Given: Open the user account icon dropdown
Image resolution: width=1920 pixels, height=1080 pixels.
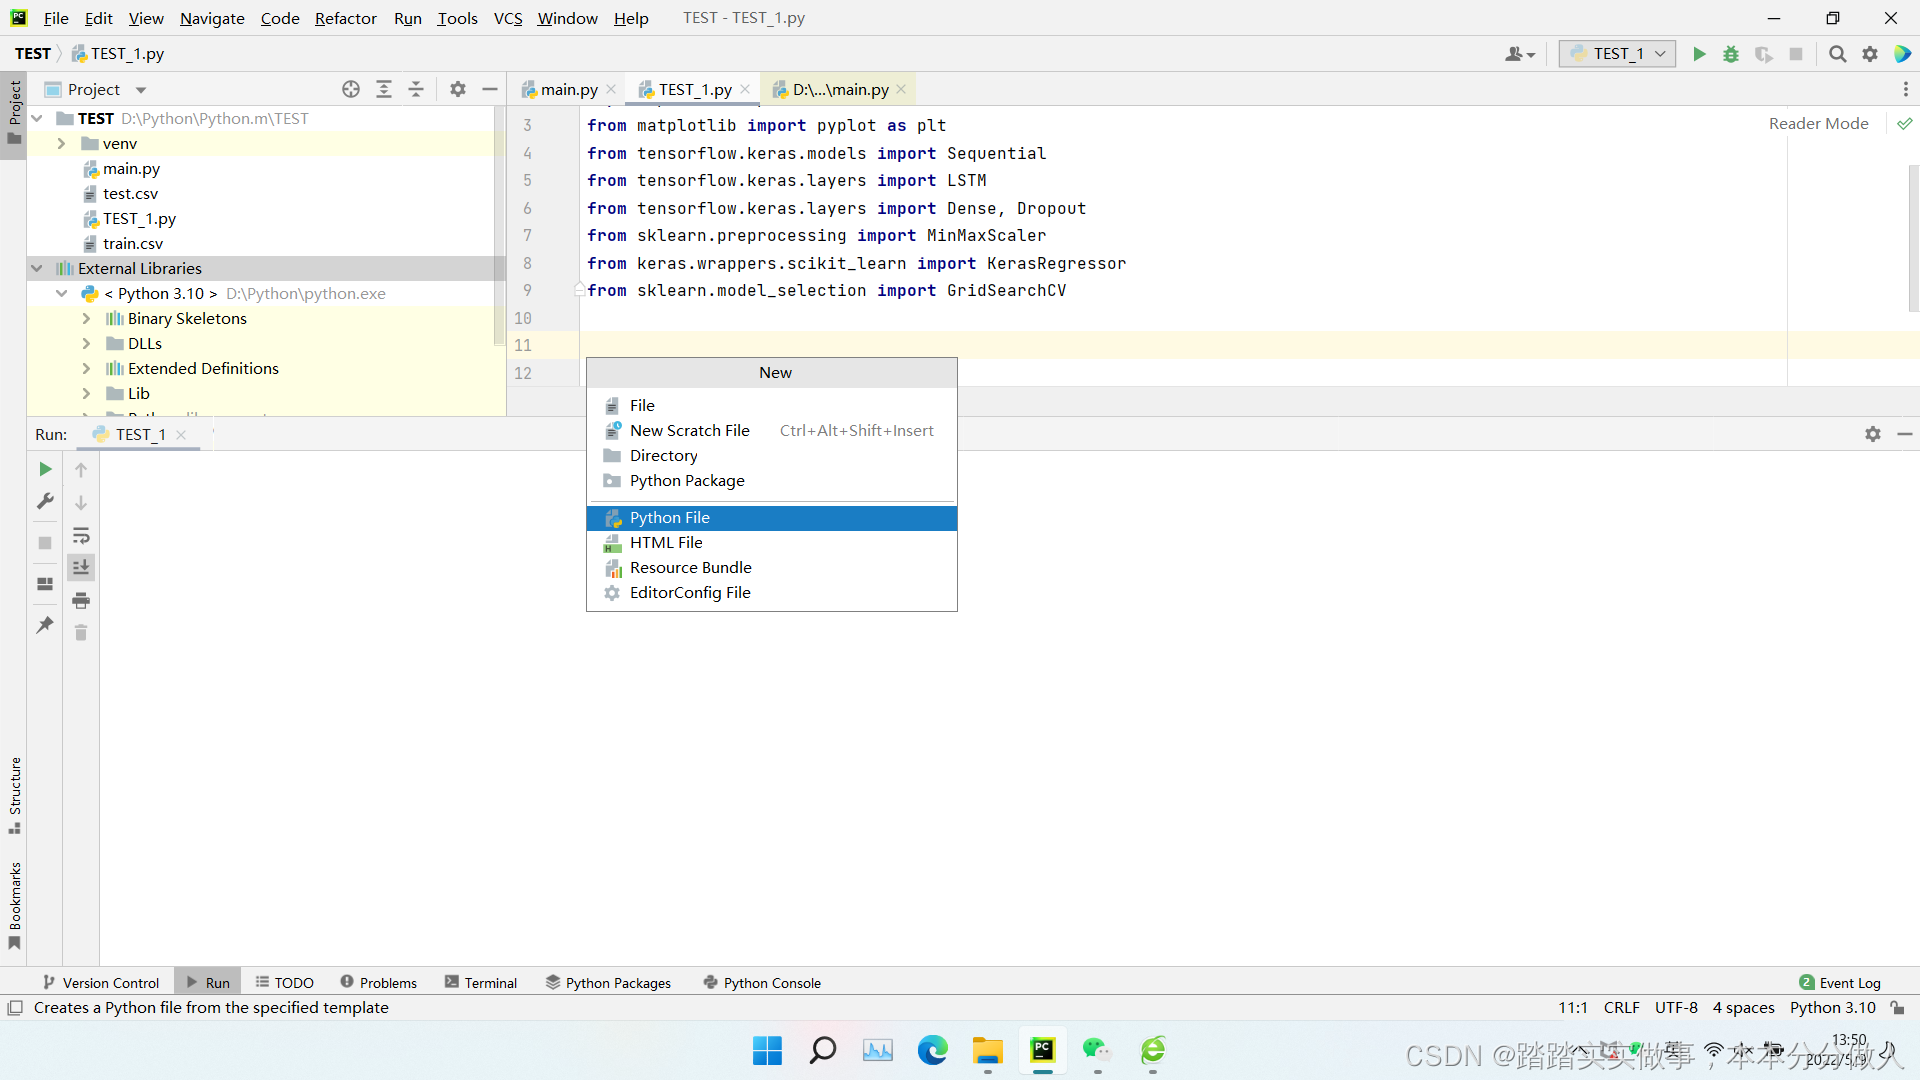Looking at the screenshot, I should coord(1519,54).
